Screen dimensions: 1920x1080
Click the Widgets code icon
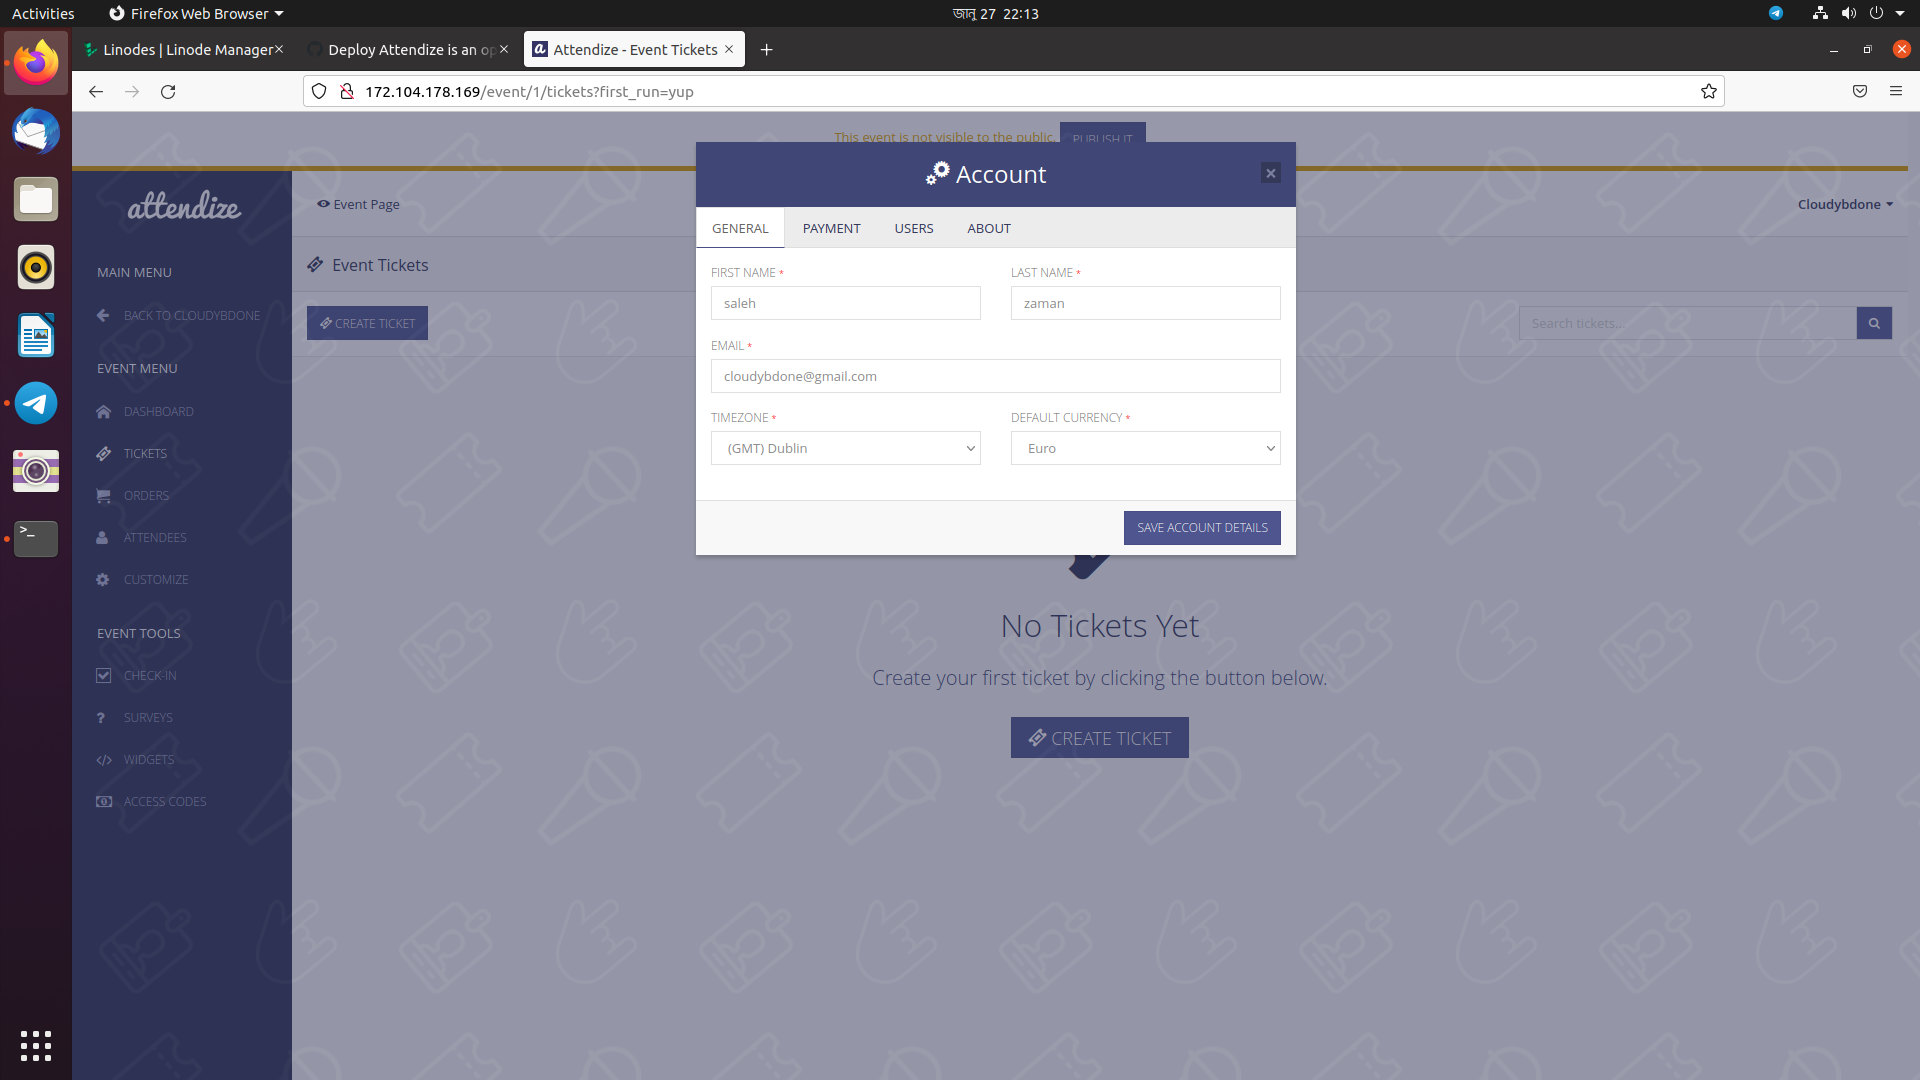coord(104,760)
